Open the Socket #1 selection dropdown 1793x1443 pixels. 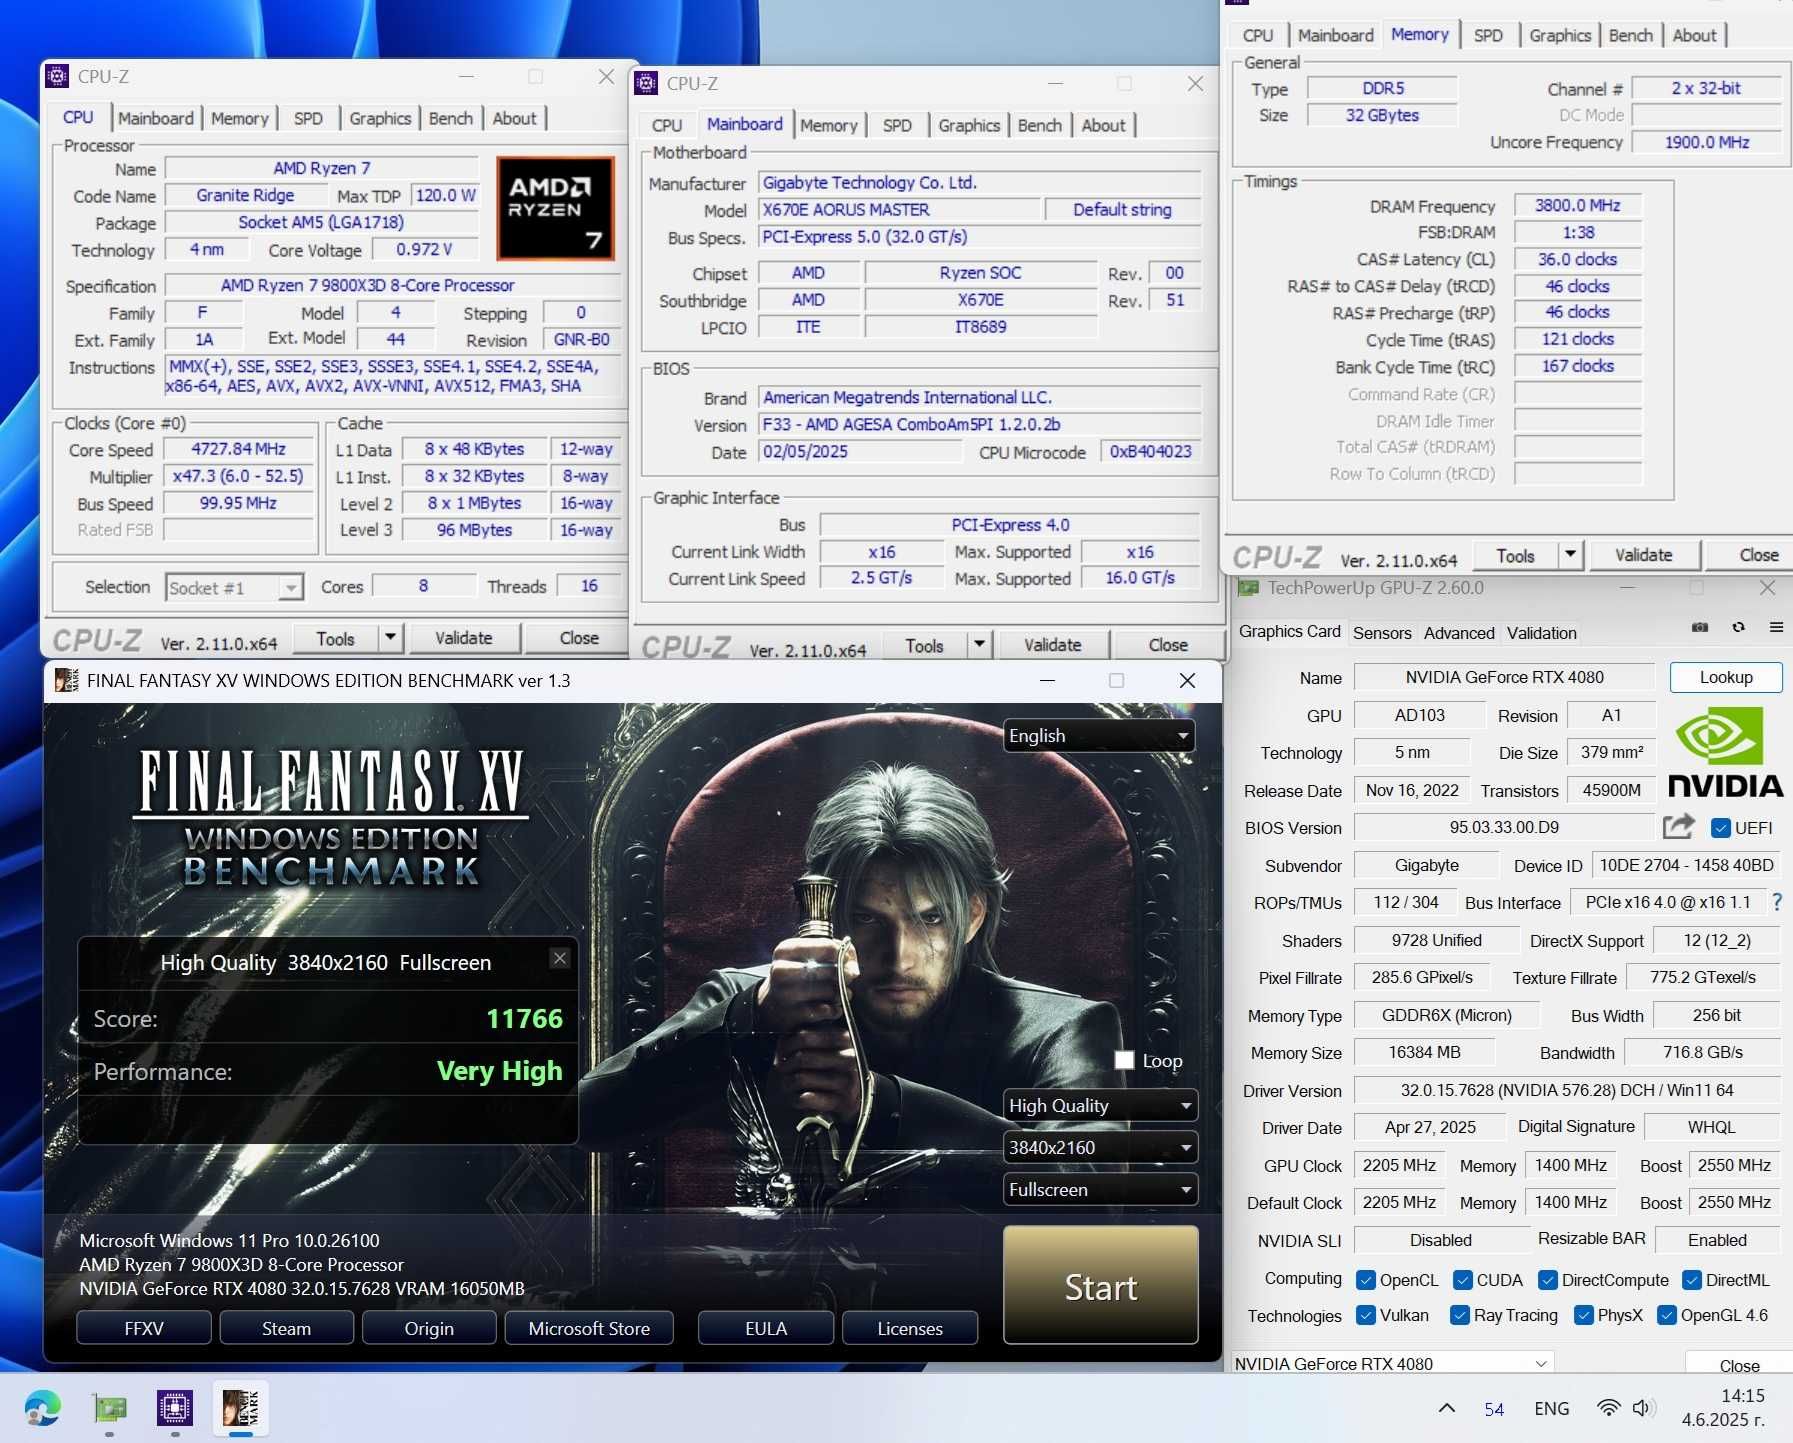pyautogui.click(x=234, y=587)
